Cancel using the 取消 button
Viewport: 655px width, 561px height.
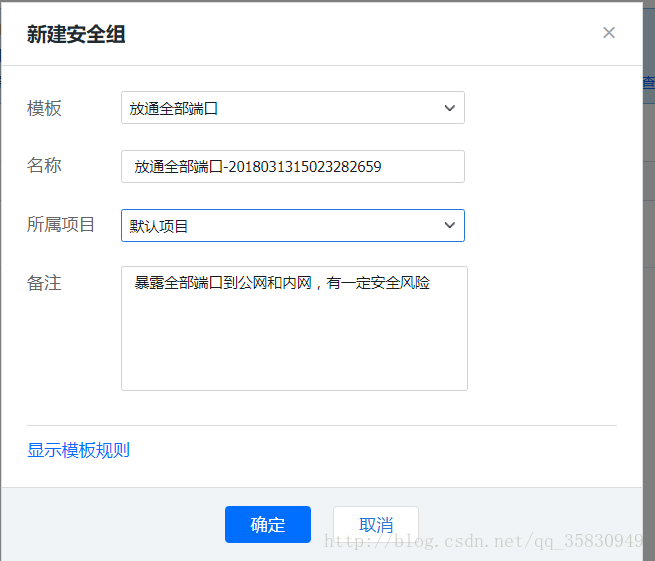point(376,525)
